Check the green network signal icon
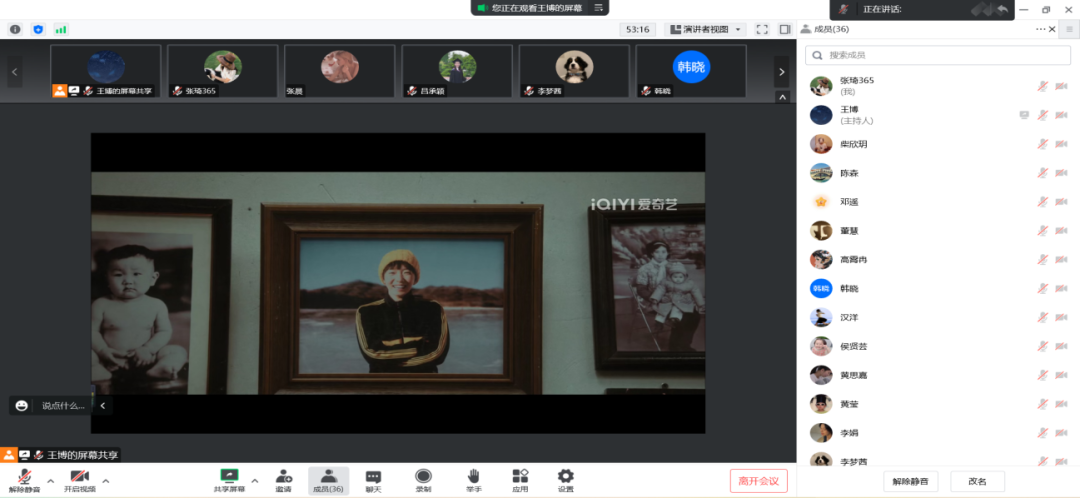 pyautogui.click(x=61, y=30)
